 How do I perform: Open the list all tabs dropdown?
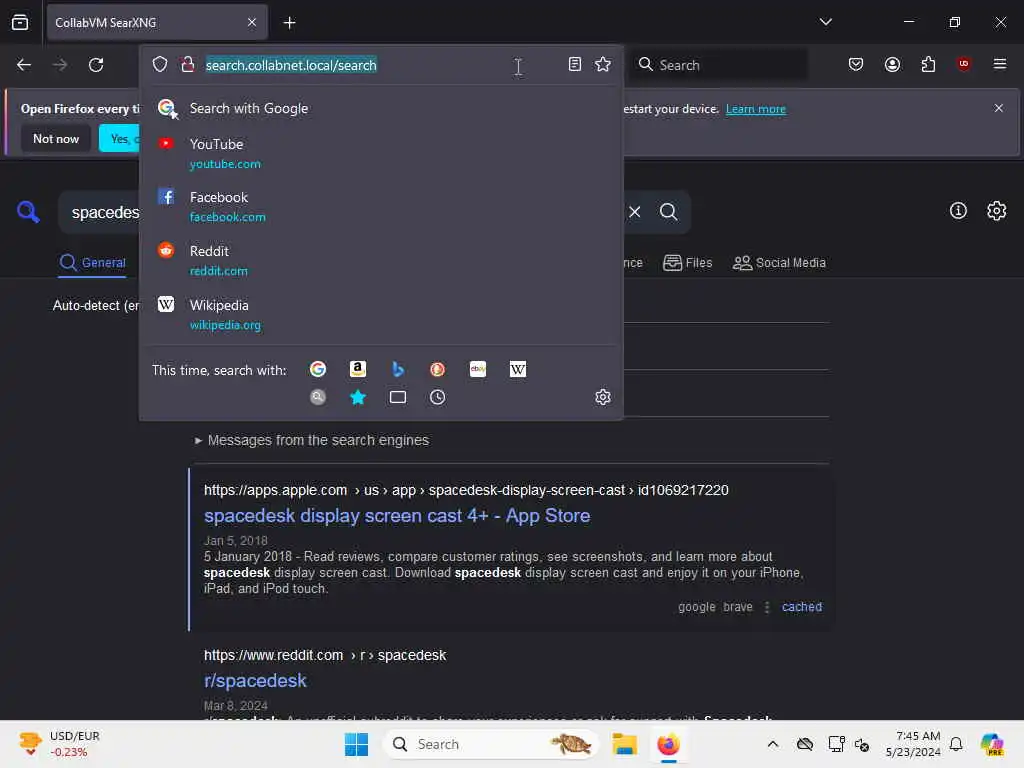point(825,22)
